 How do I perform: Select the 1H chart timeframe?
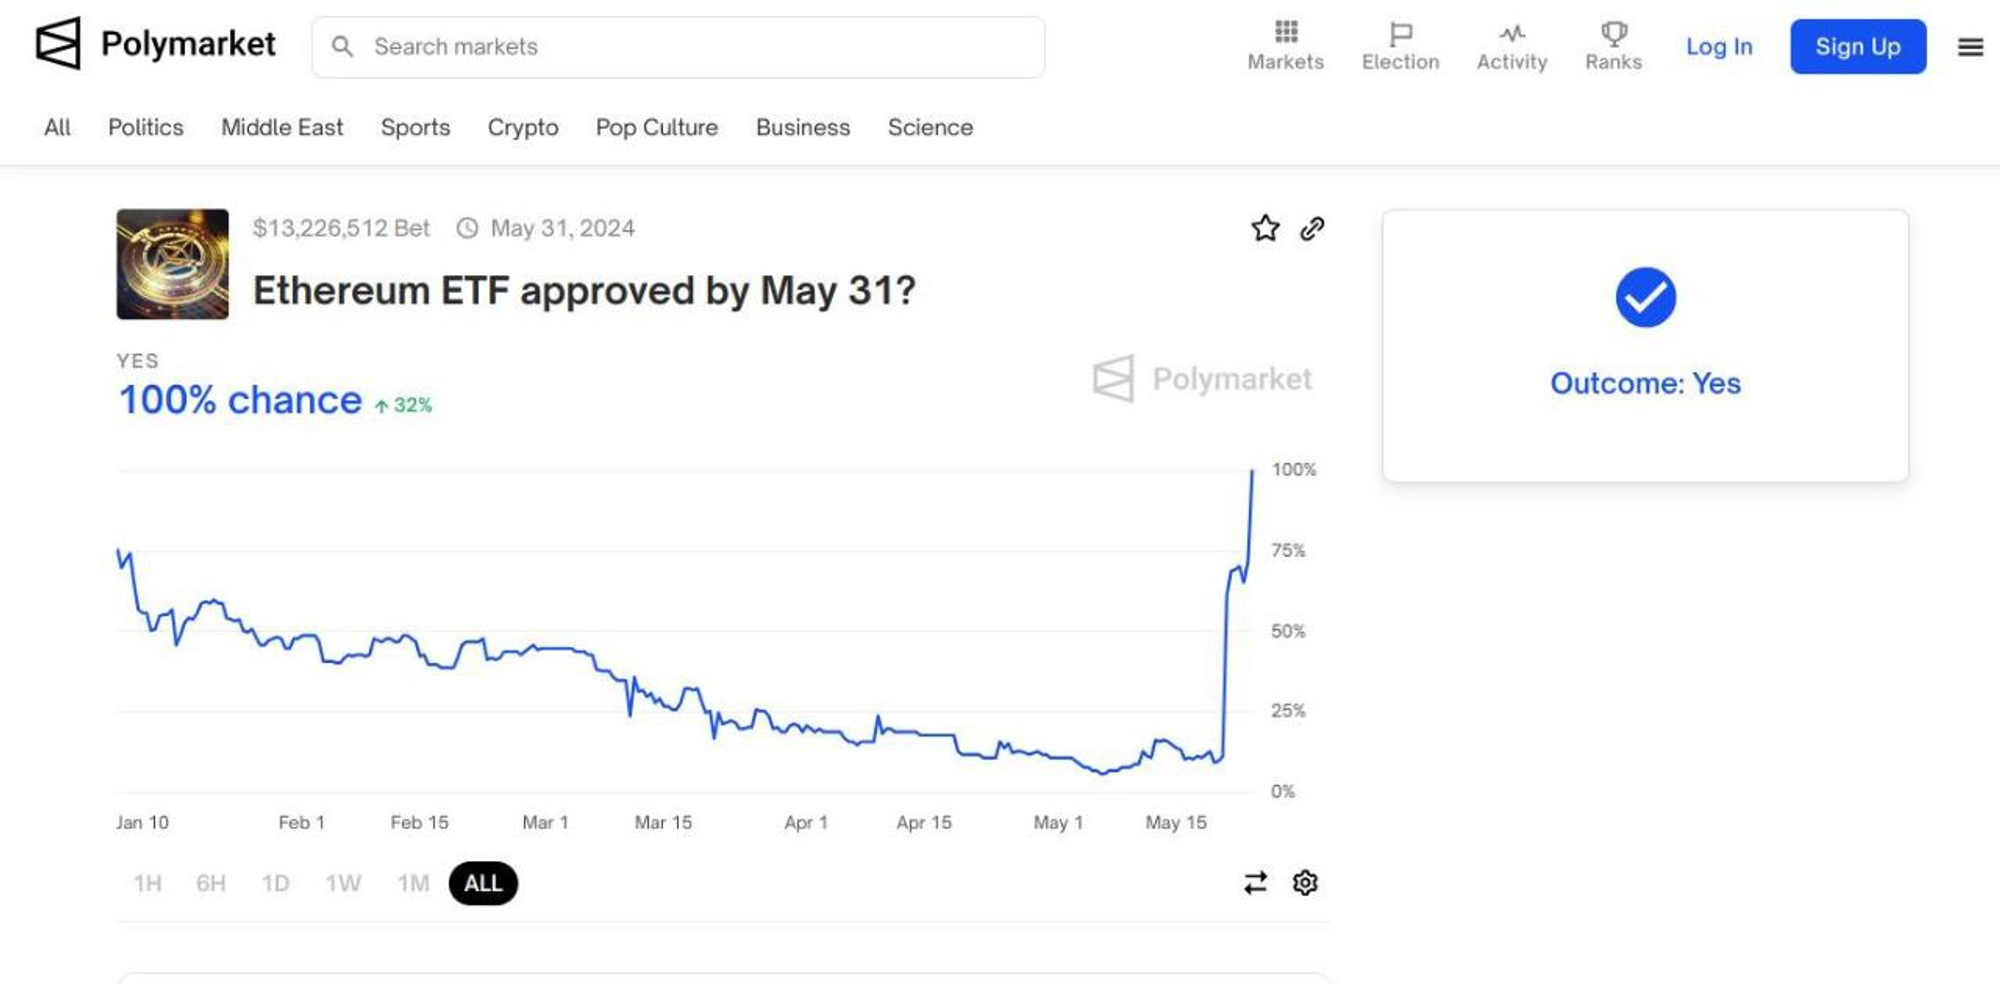click(147, 883)
